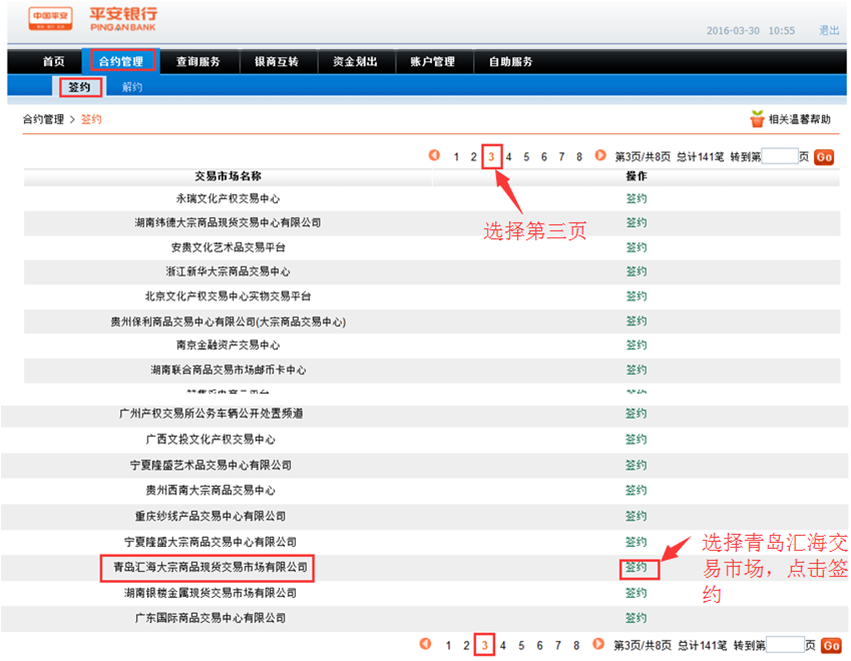
Task: Click 合约管理 in the breadcrumb
Action: pos(43,119)
